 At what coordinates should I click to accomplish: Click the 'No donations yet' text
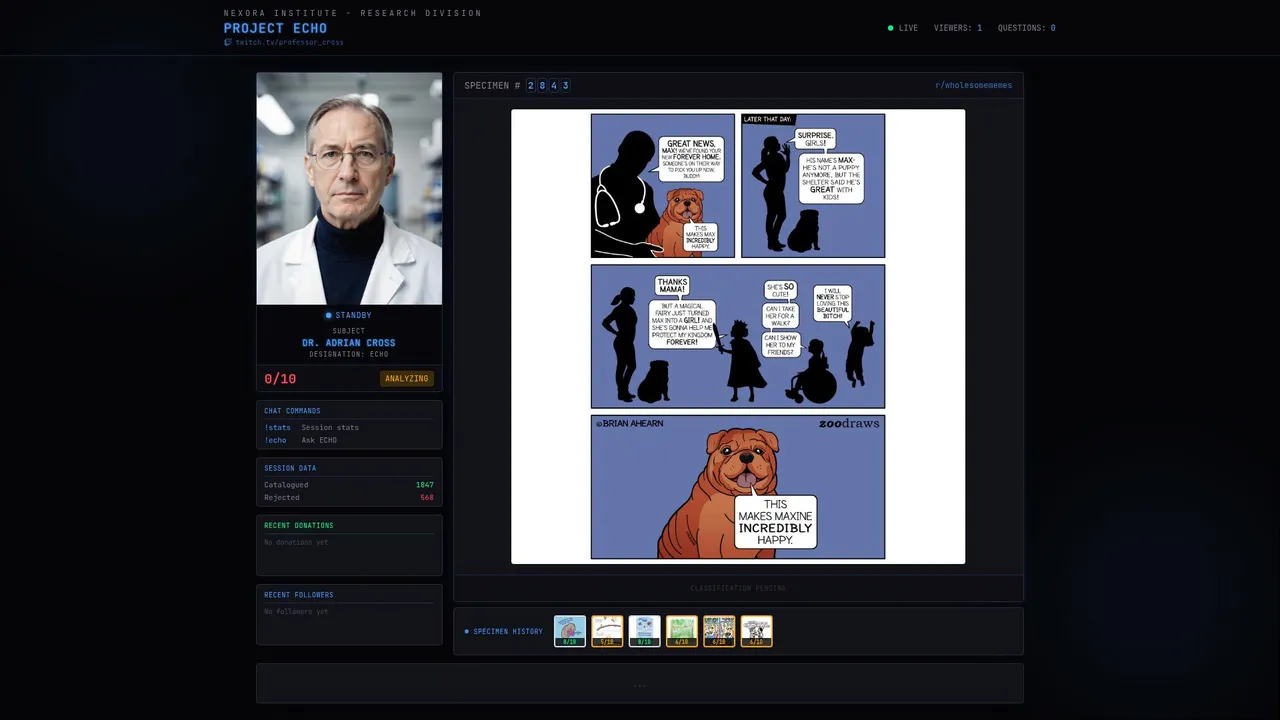point(296,542)
